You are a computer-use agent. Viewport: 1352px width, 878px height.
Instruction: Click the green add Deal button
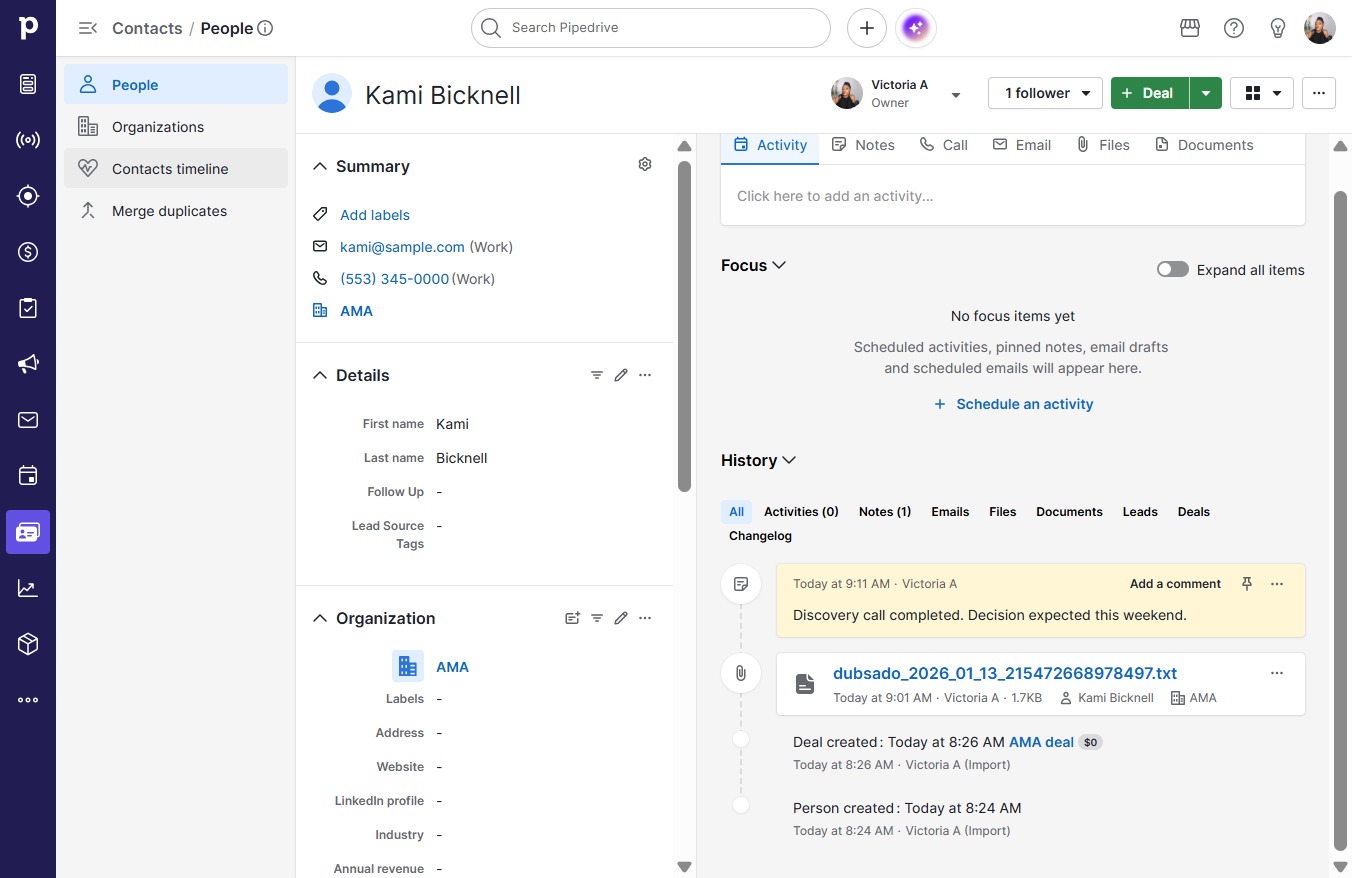1150,93
